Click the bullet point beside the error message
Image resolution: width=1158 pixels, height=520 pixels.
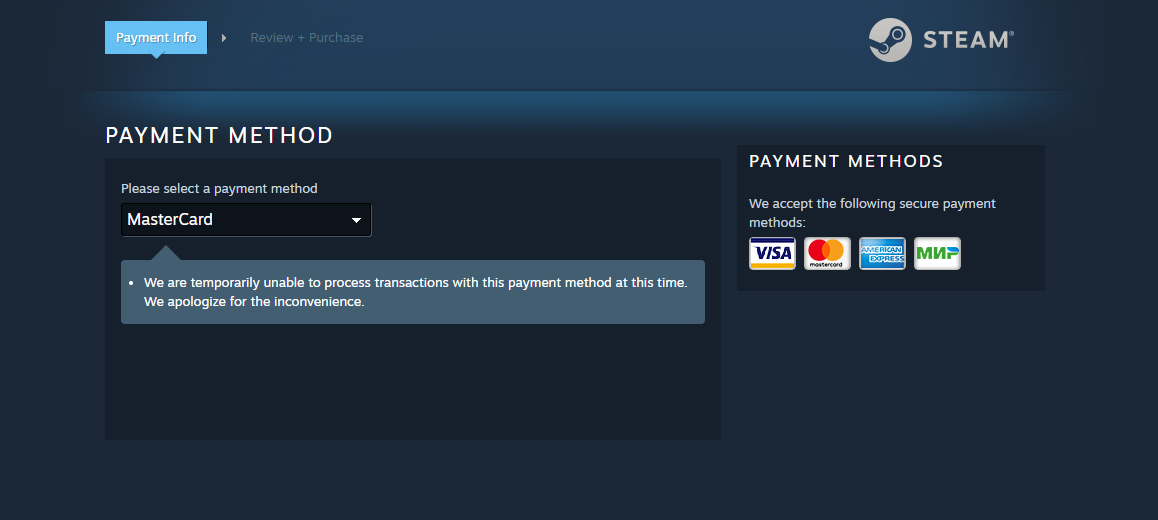tap(131, 283)
